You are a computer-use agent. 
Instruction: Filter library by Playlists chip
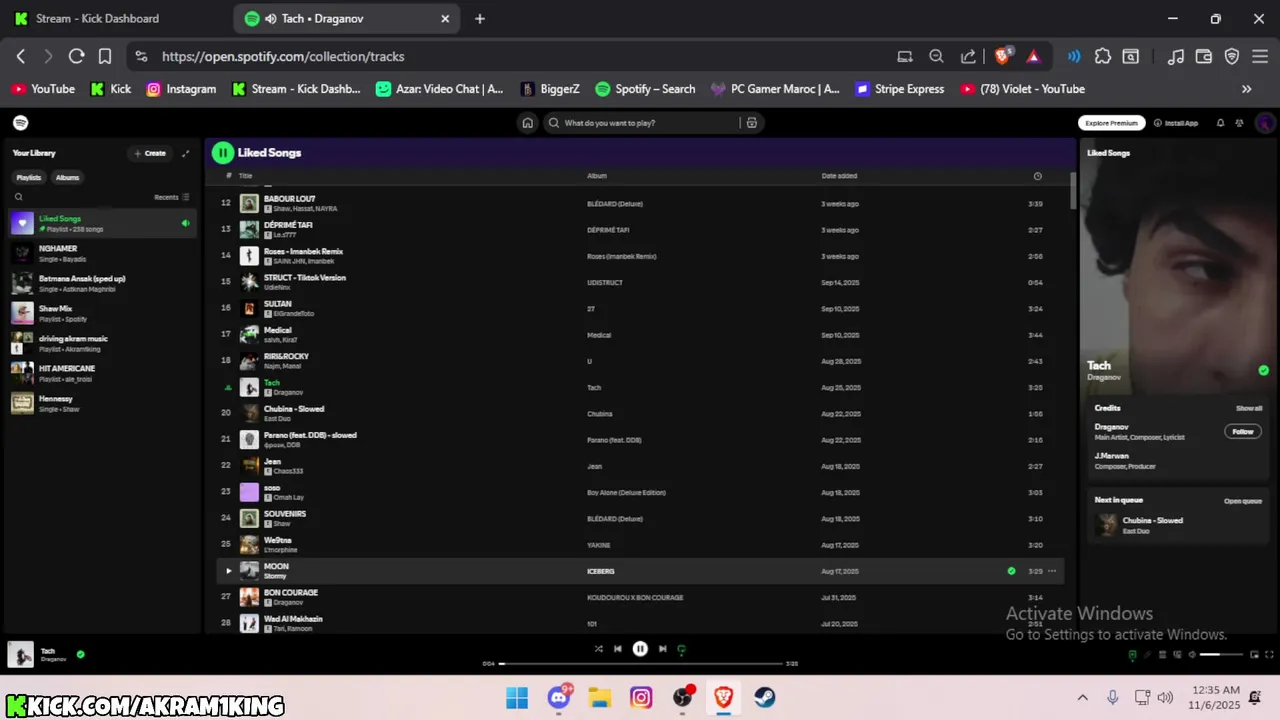29,177
